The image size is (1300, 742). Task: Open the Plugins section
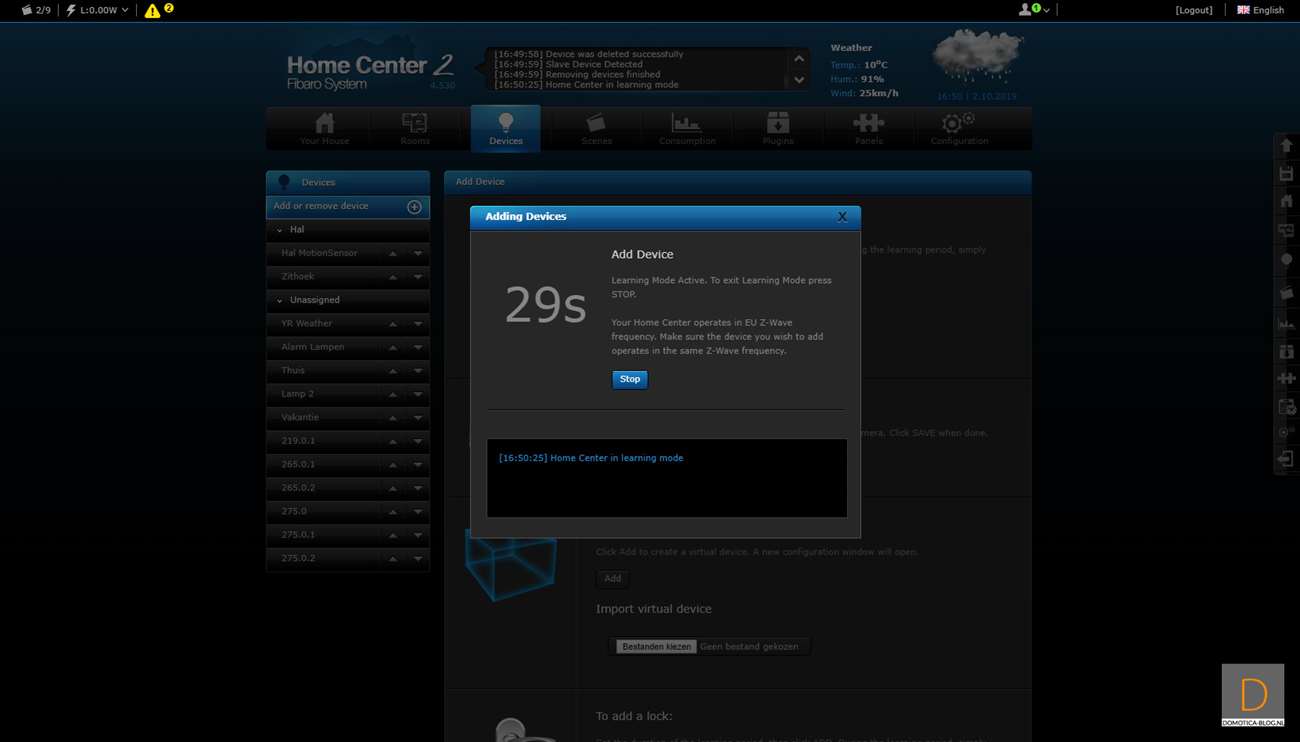778,129
